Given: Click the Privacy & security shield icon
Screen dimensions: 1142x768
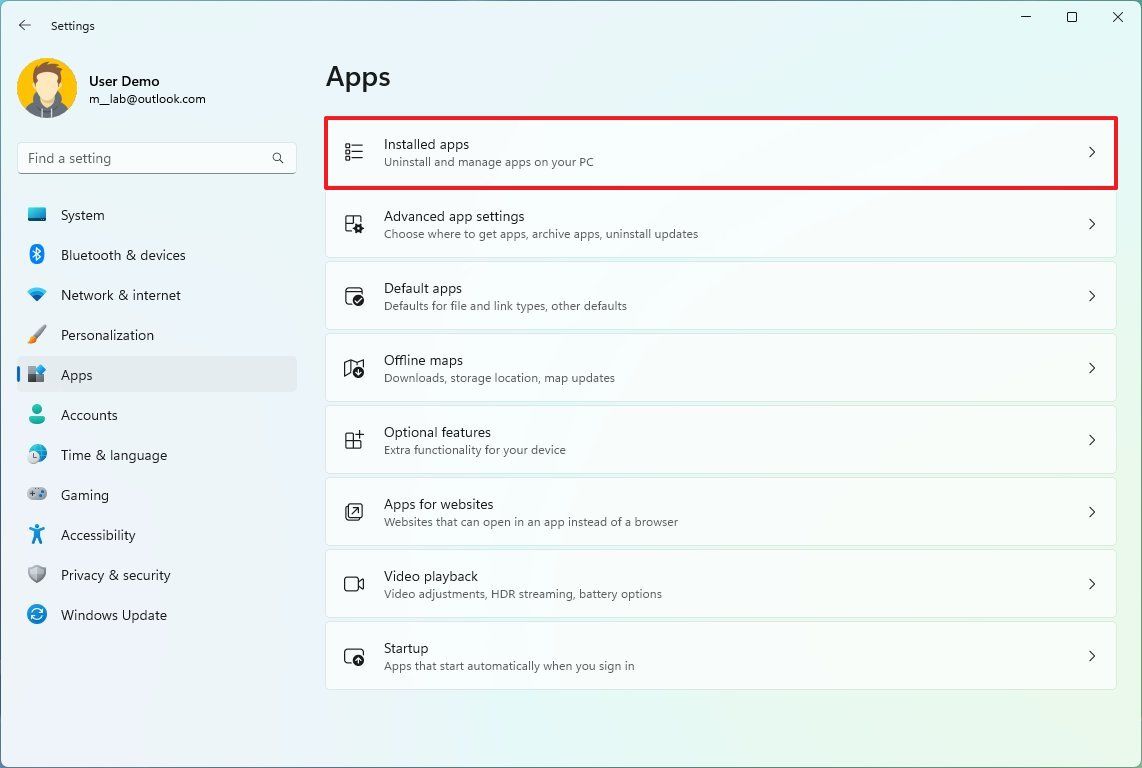Looking at the screenshot, I should point(37,575).
